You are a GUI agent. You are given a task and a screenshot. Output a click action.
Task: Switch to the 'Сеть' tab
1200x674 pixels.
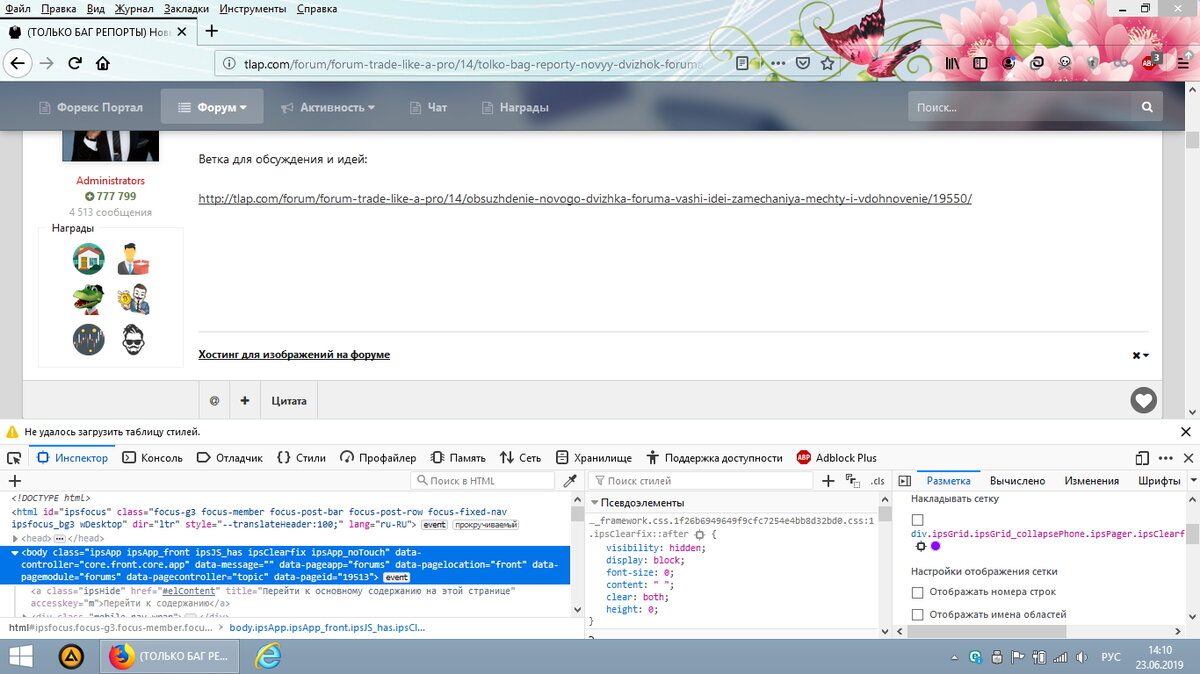[x=520, y=458]
